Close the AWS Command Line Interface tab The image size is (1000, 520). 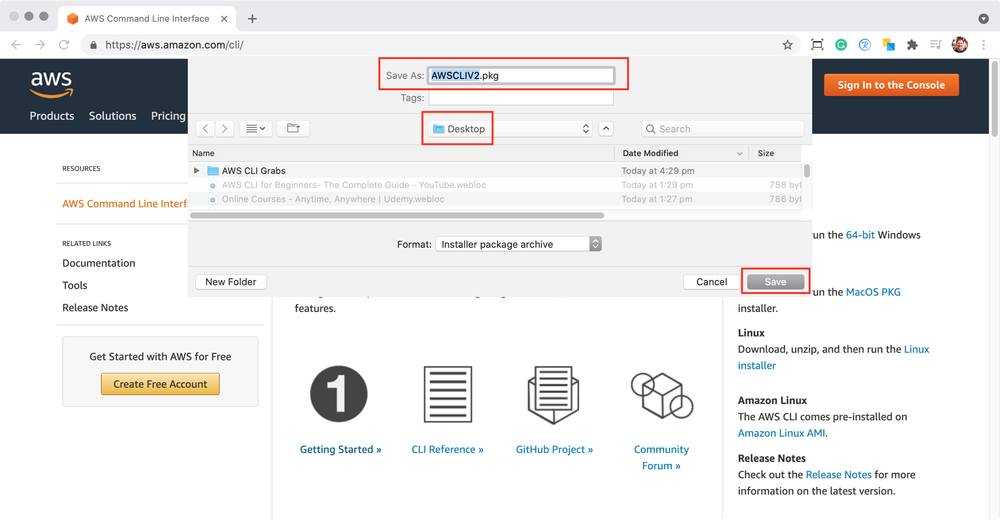[224, 19]
